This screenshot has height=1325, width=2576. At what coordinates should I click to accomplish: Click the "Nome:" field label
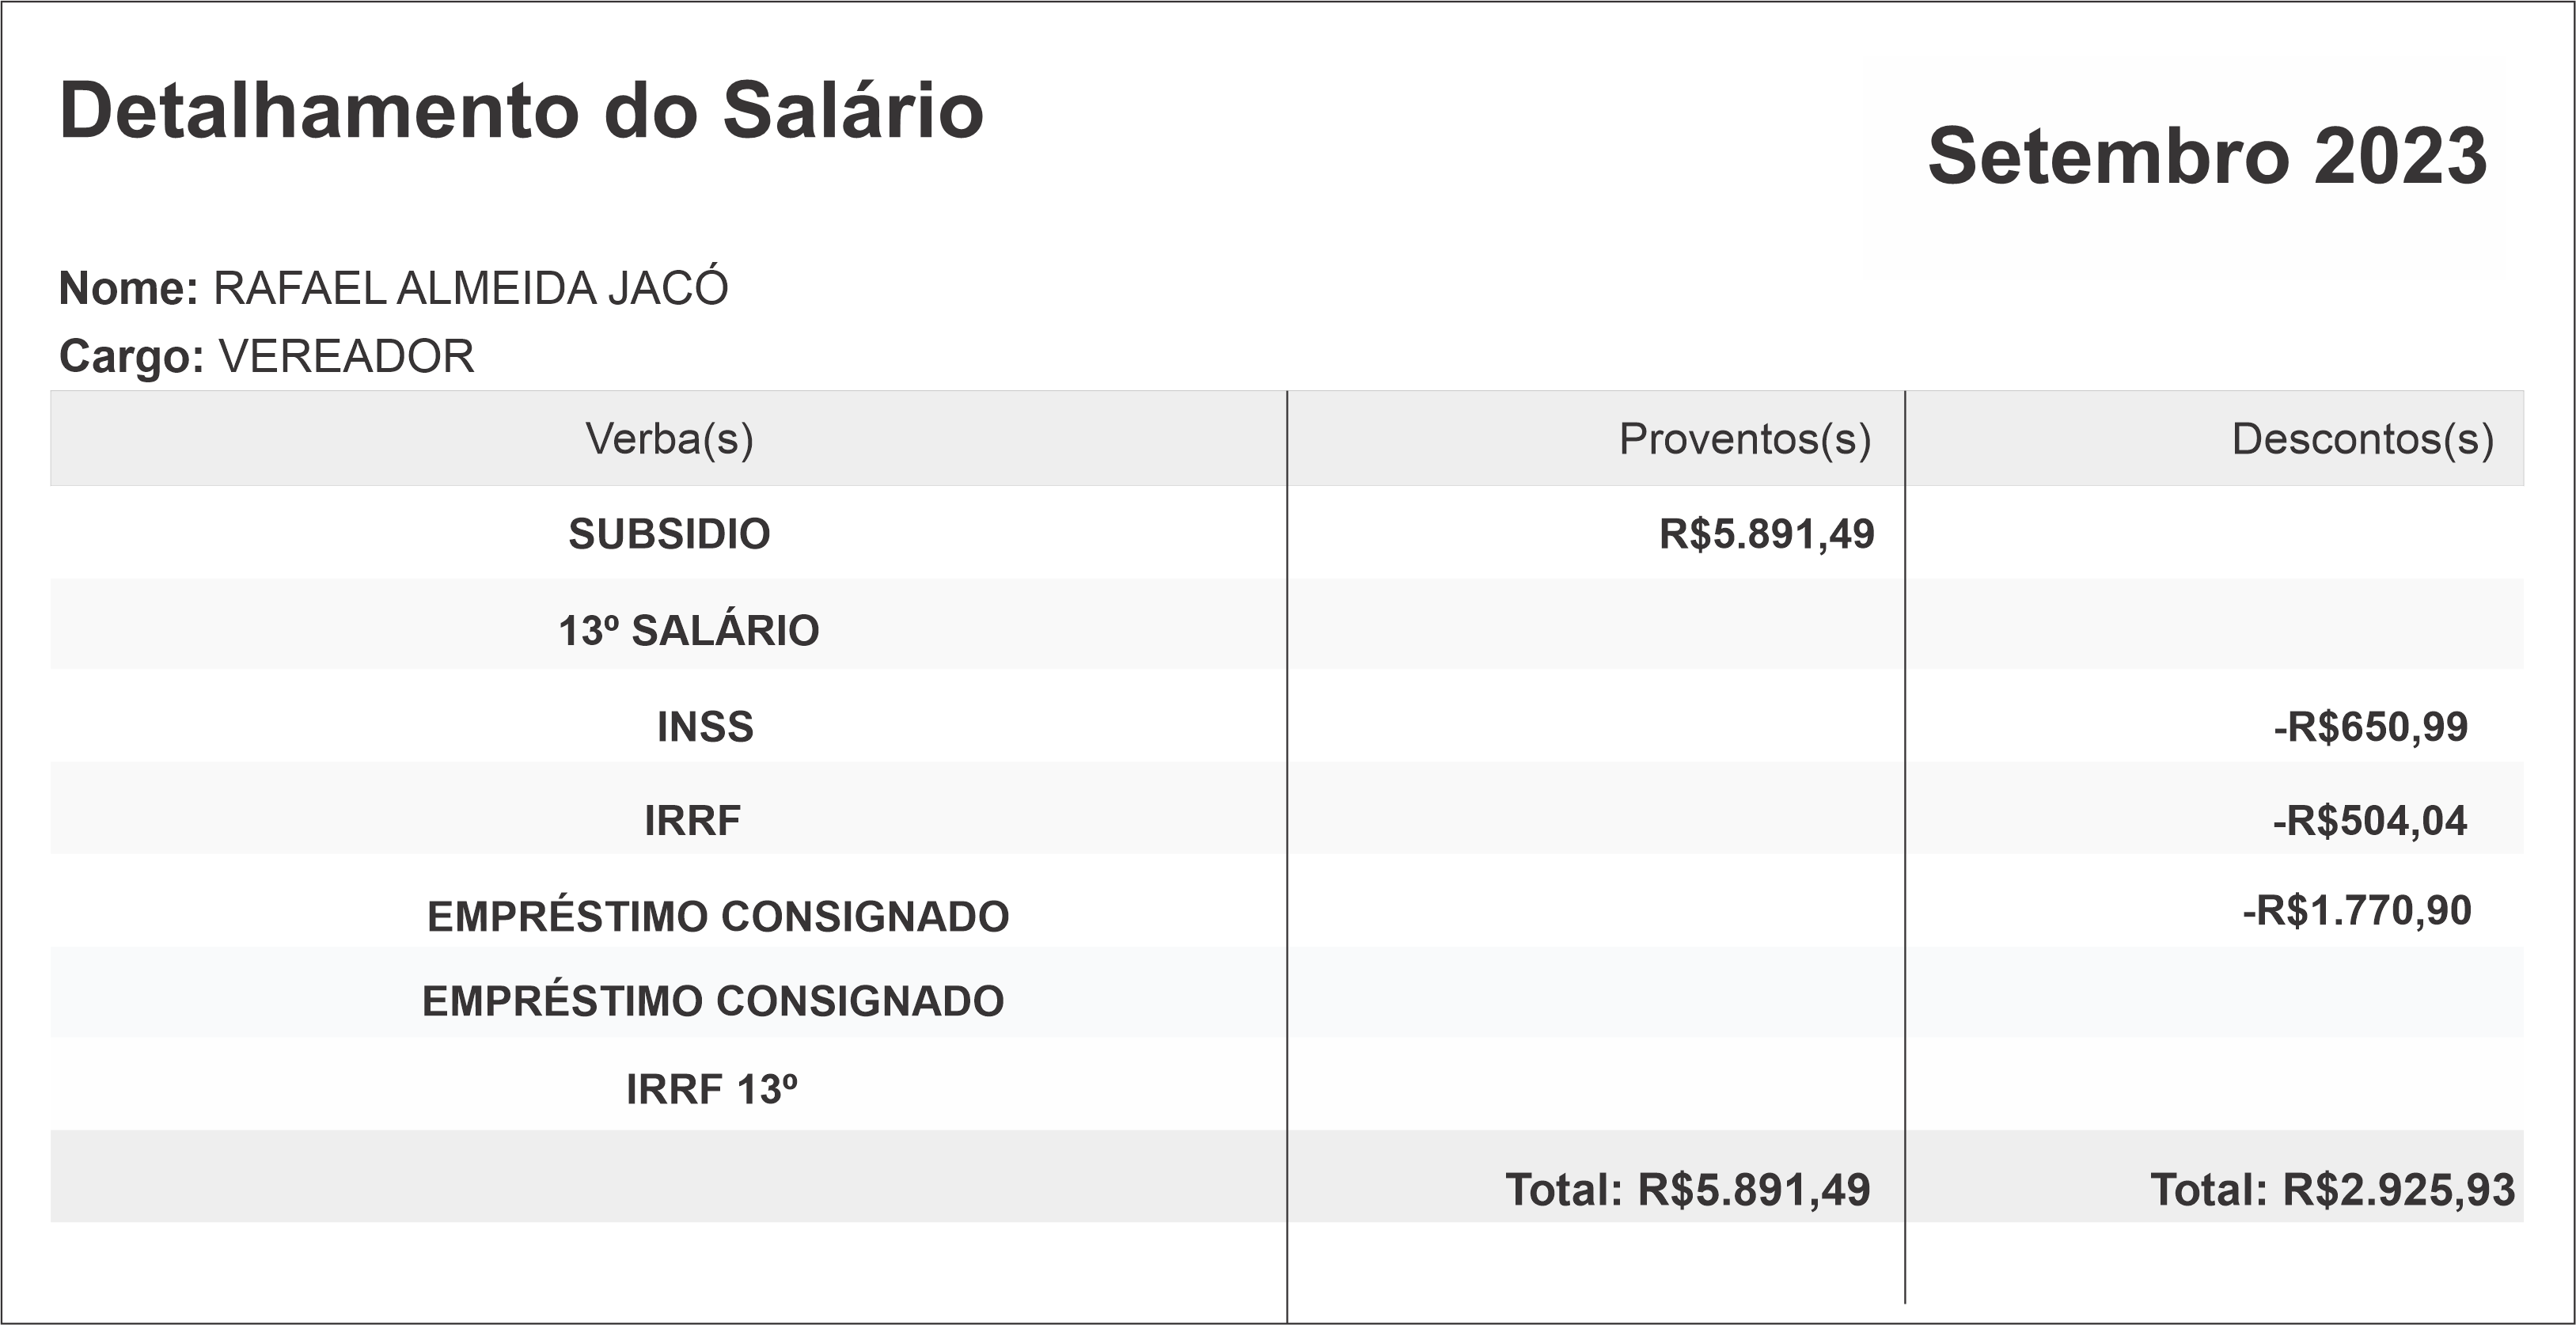[129, 289]
